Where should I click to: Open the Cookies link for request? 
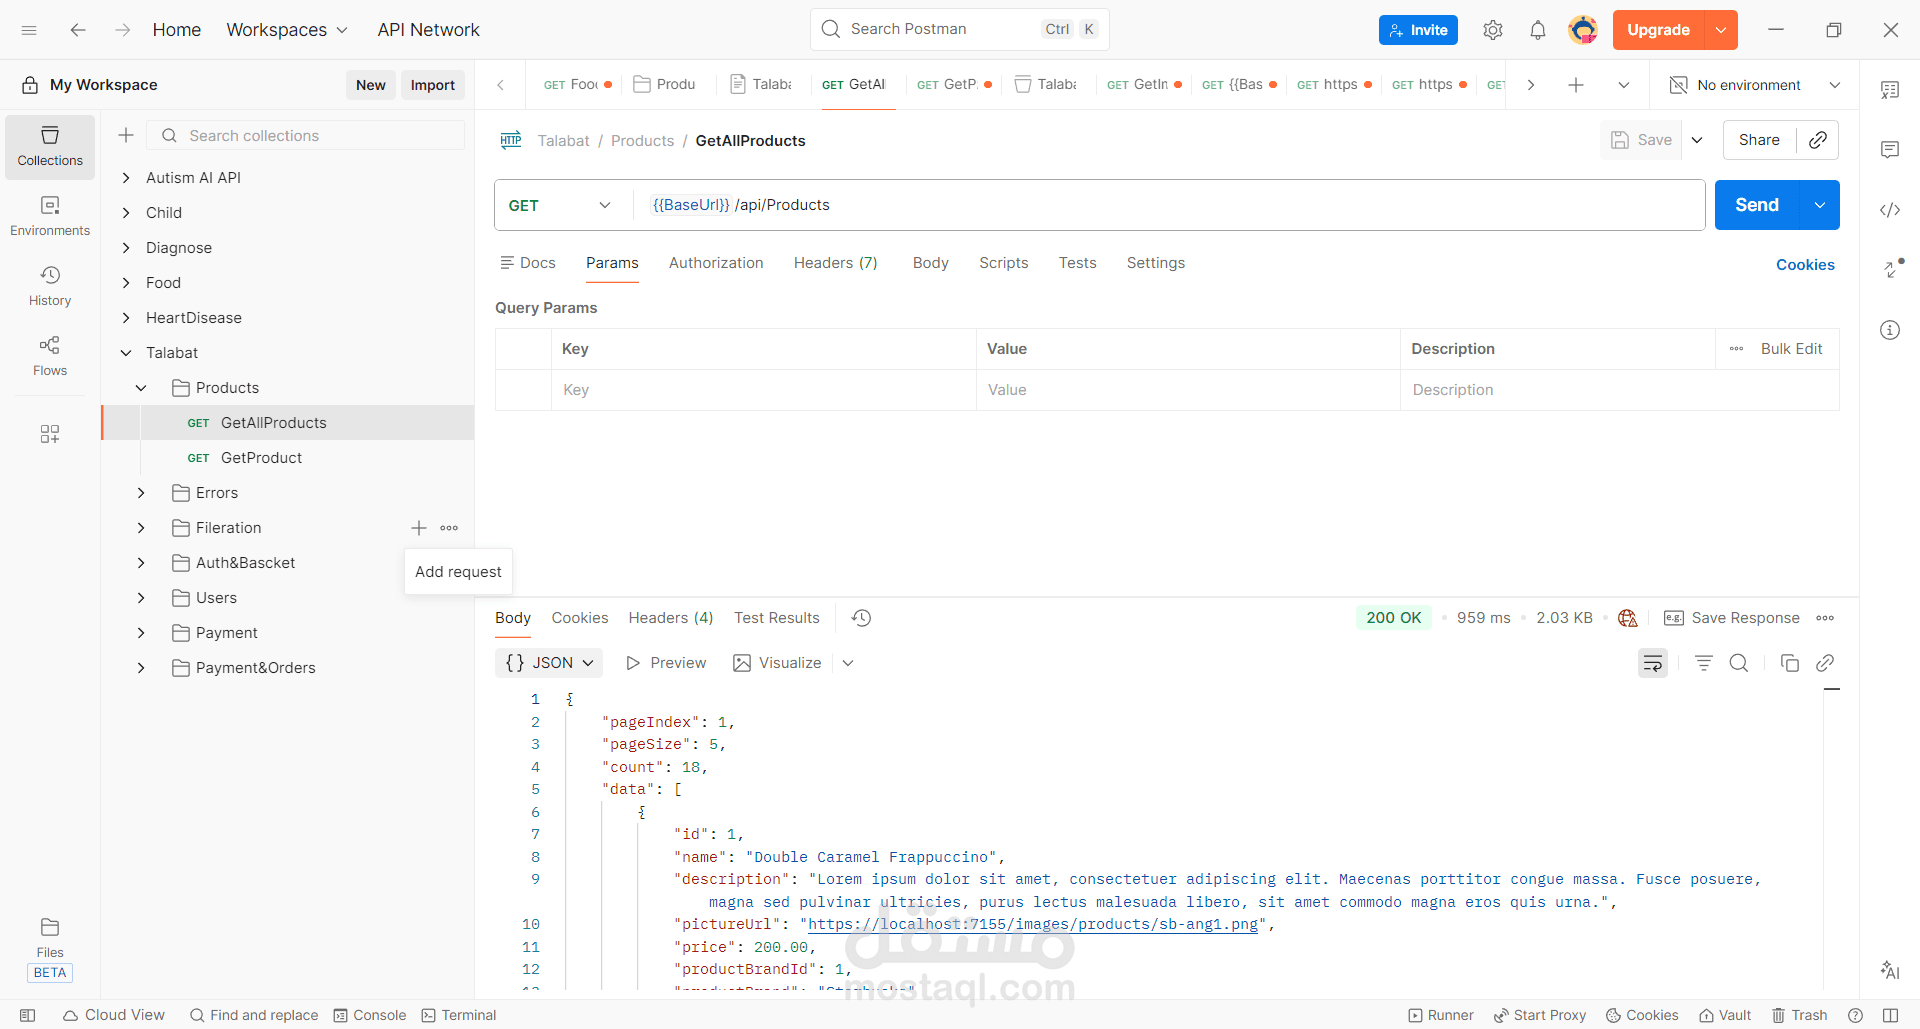pos(1805,265)
